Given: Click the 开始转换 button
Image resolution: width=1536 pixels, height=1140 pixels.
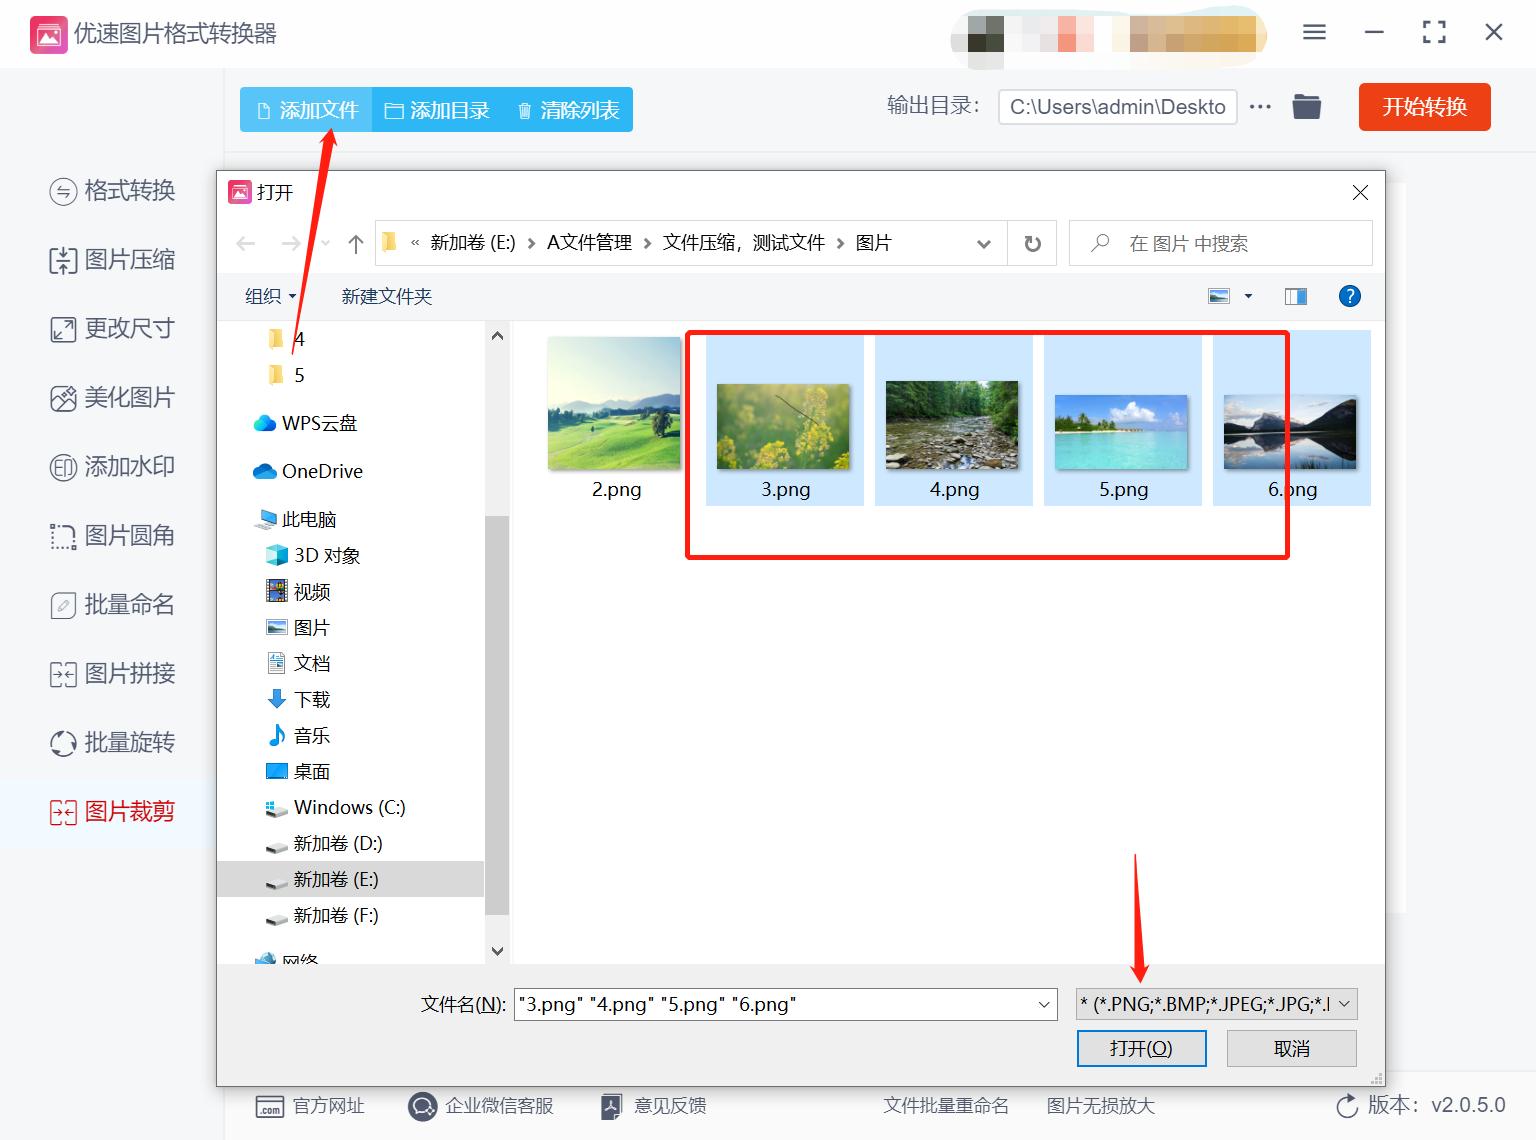Looking at the screenshot, I should click(1424, 107).
